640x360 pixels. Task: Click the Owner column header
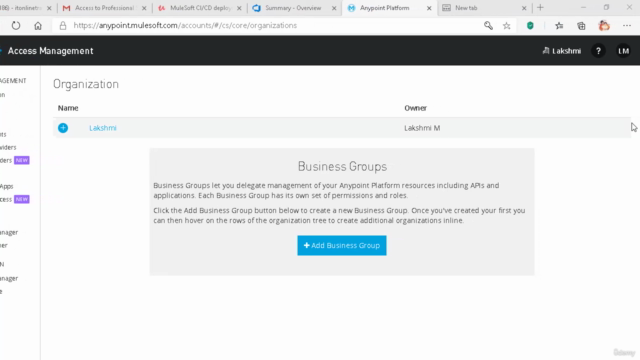pyautogui.click(x=416, y=108)
